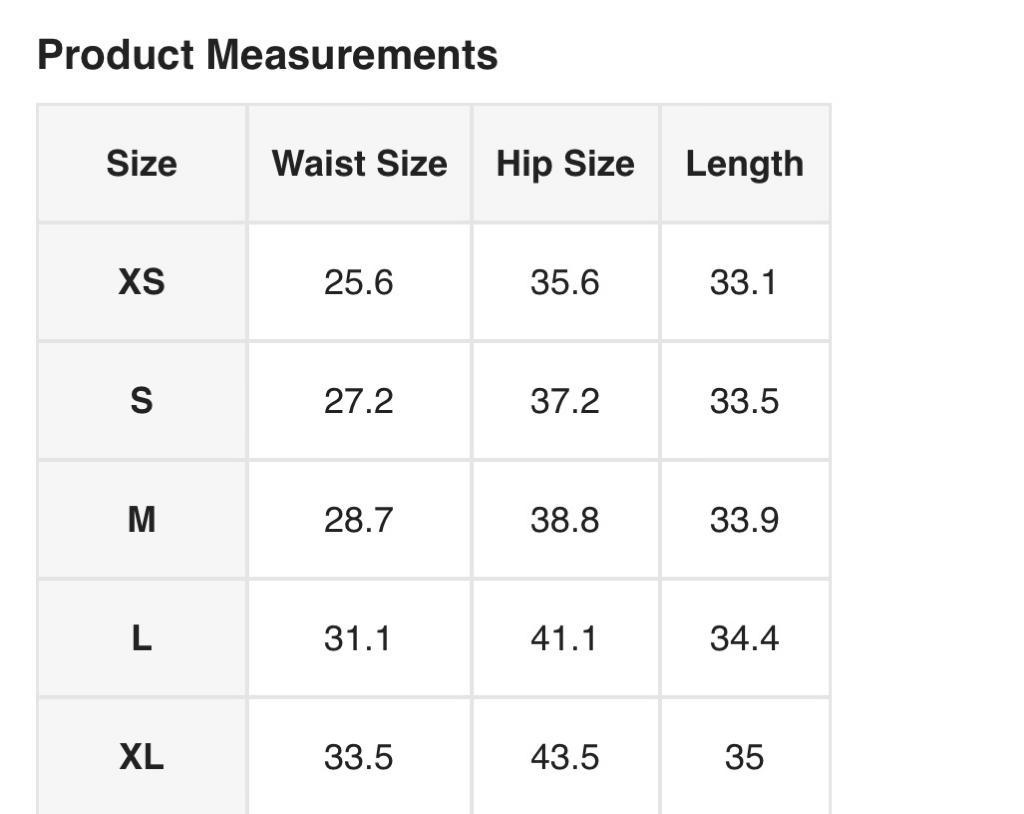Select the L length value 34.4
This screenshot has height=814, width=1024.
(744, 638)
